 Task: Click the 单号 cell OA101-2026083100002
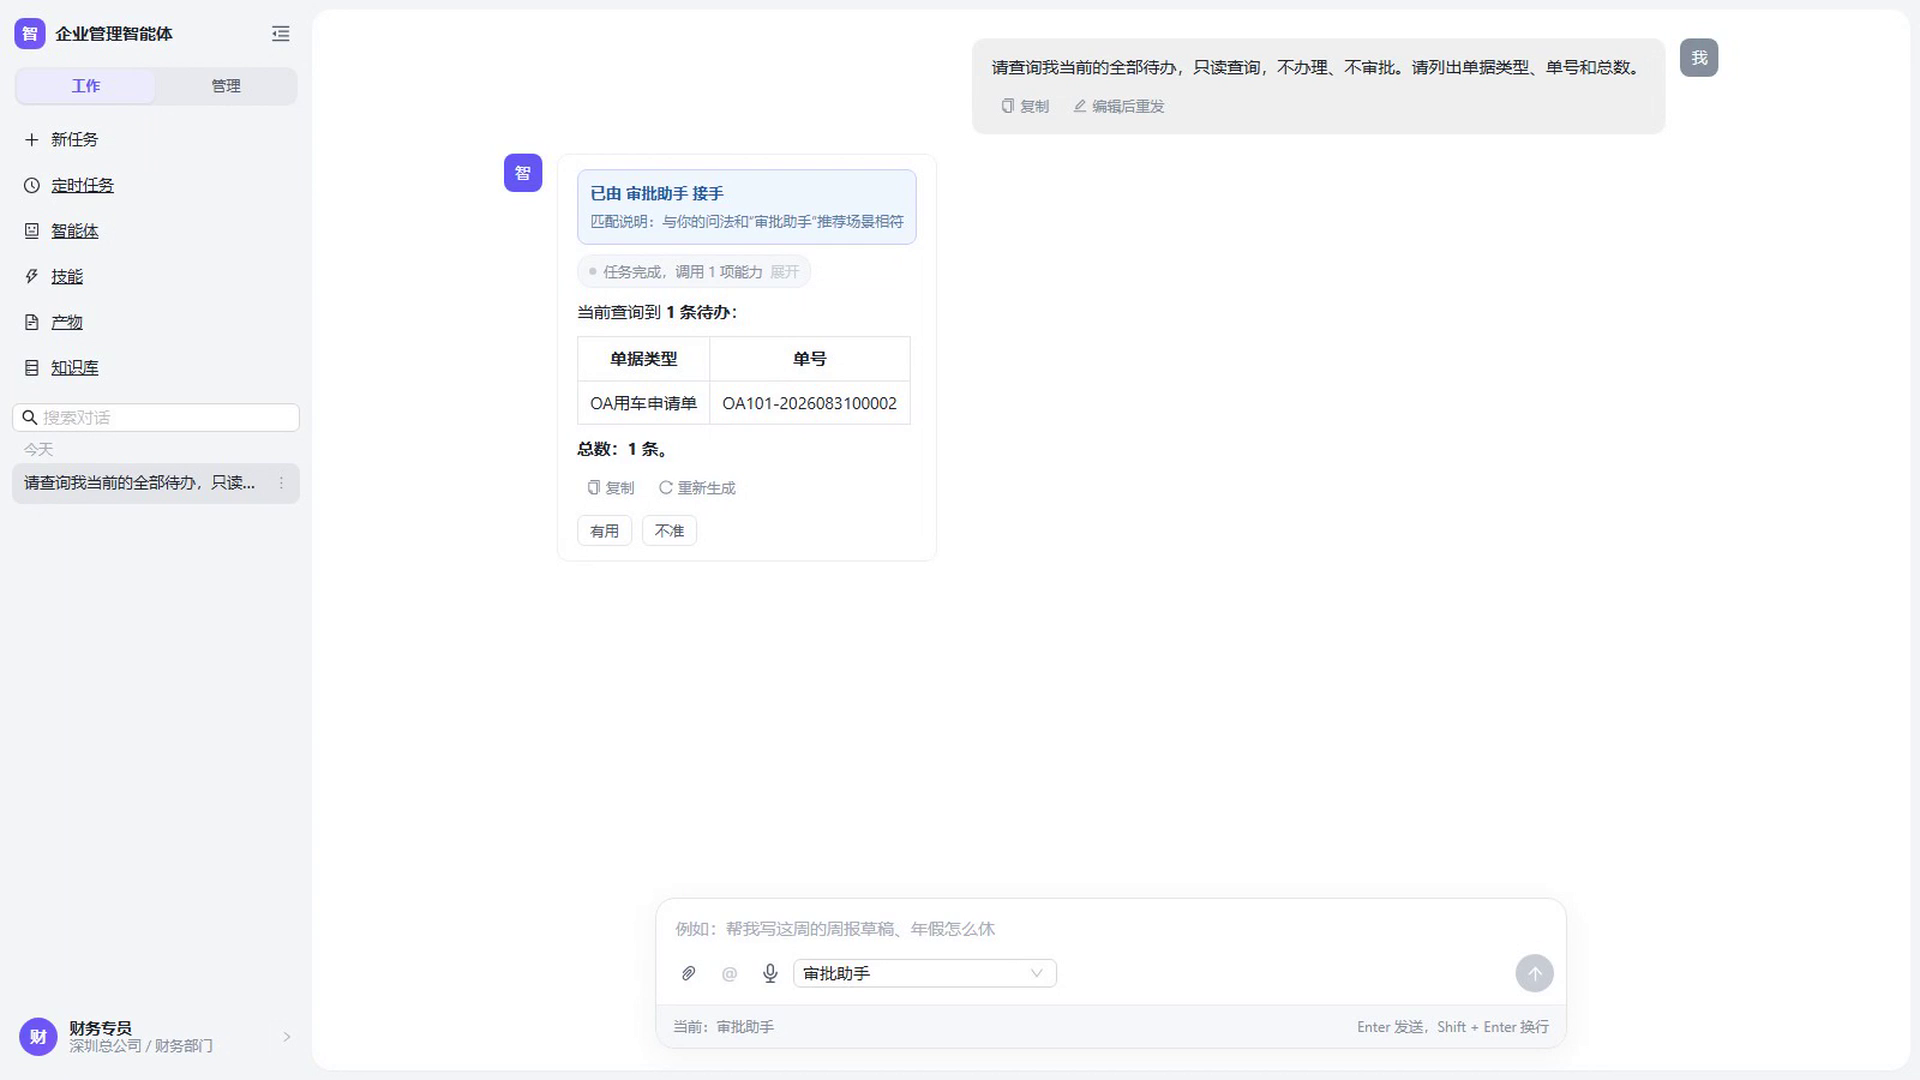810,403
